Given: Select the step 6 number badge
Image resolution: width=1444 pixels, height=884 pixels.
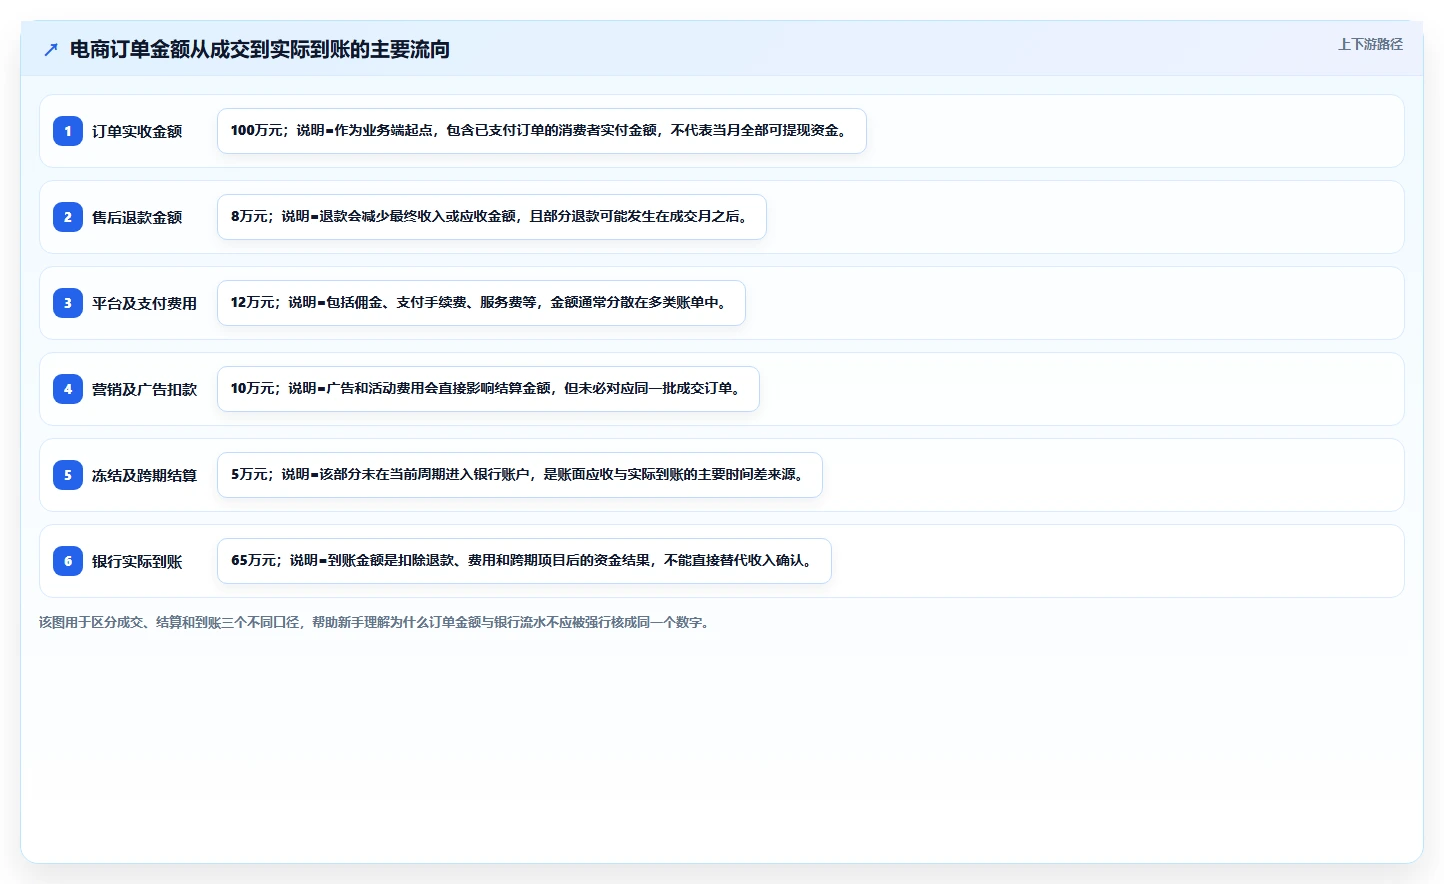Looking at the screenshot, I should pyautogui.click(x=68, y=561).
